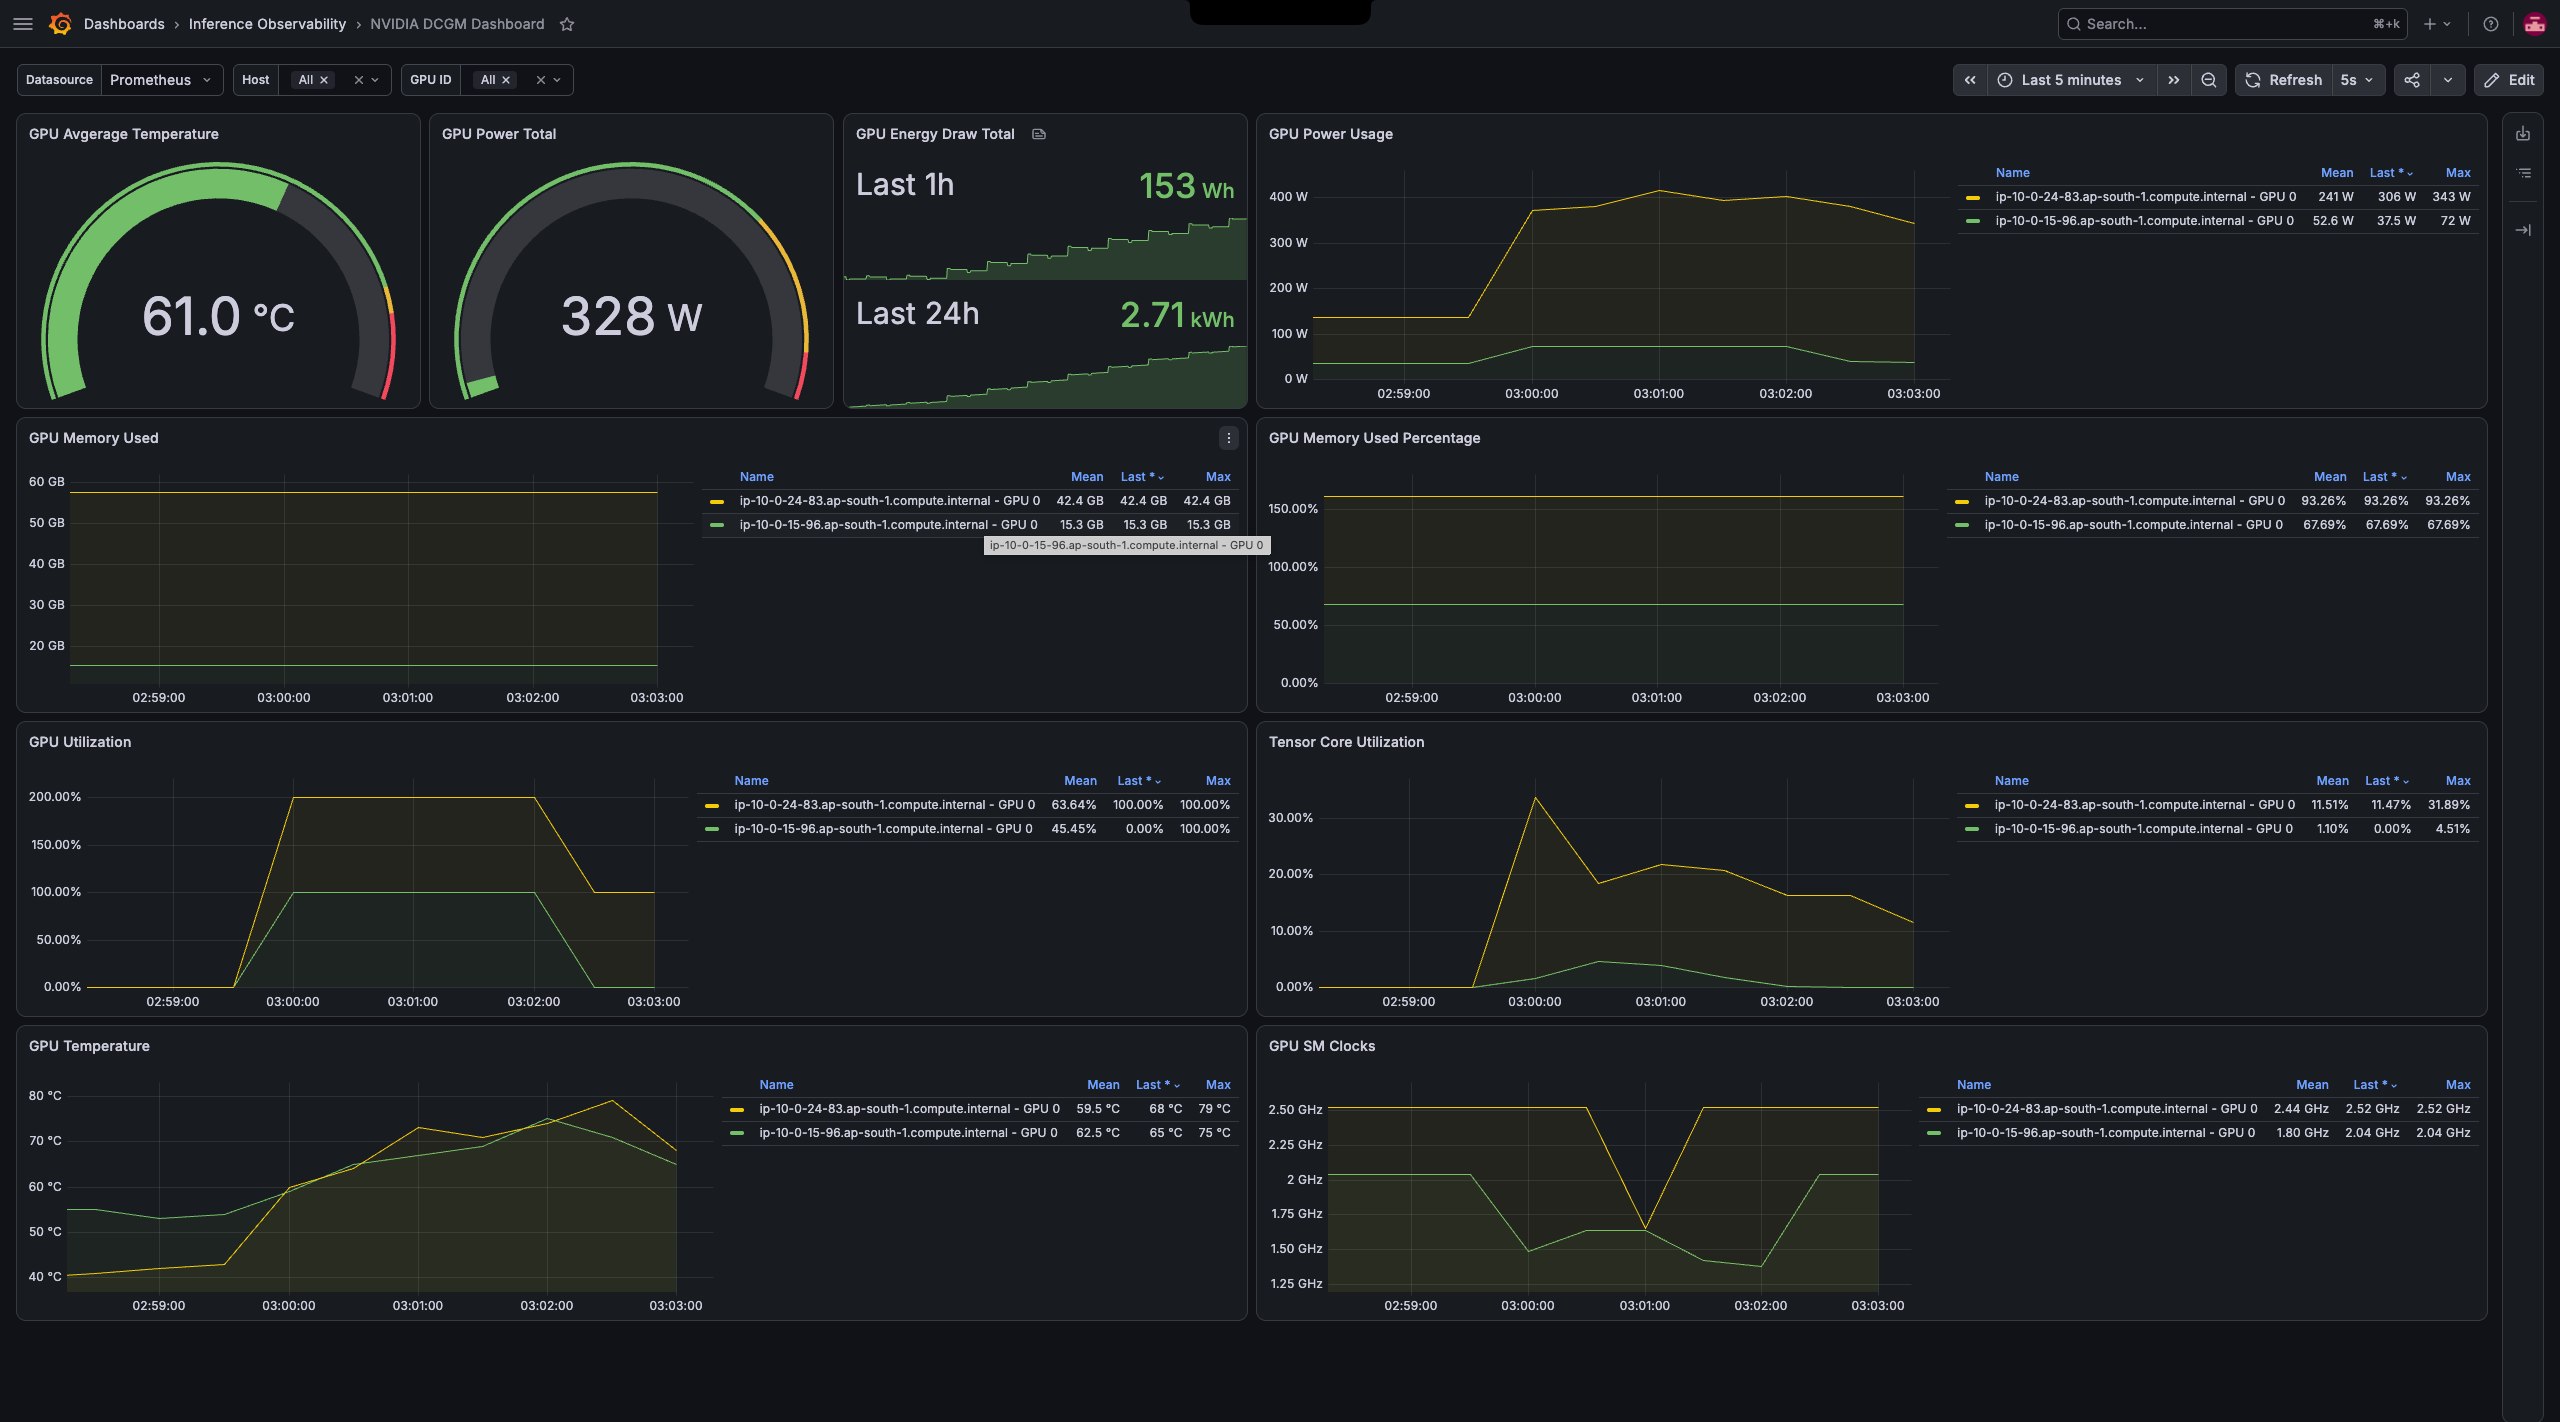Click the Grafana logo icon
The image size is (2560, 1422).
click(x=60, y=24)
